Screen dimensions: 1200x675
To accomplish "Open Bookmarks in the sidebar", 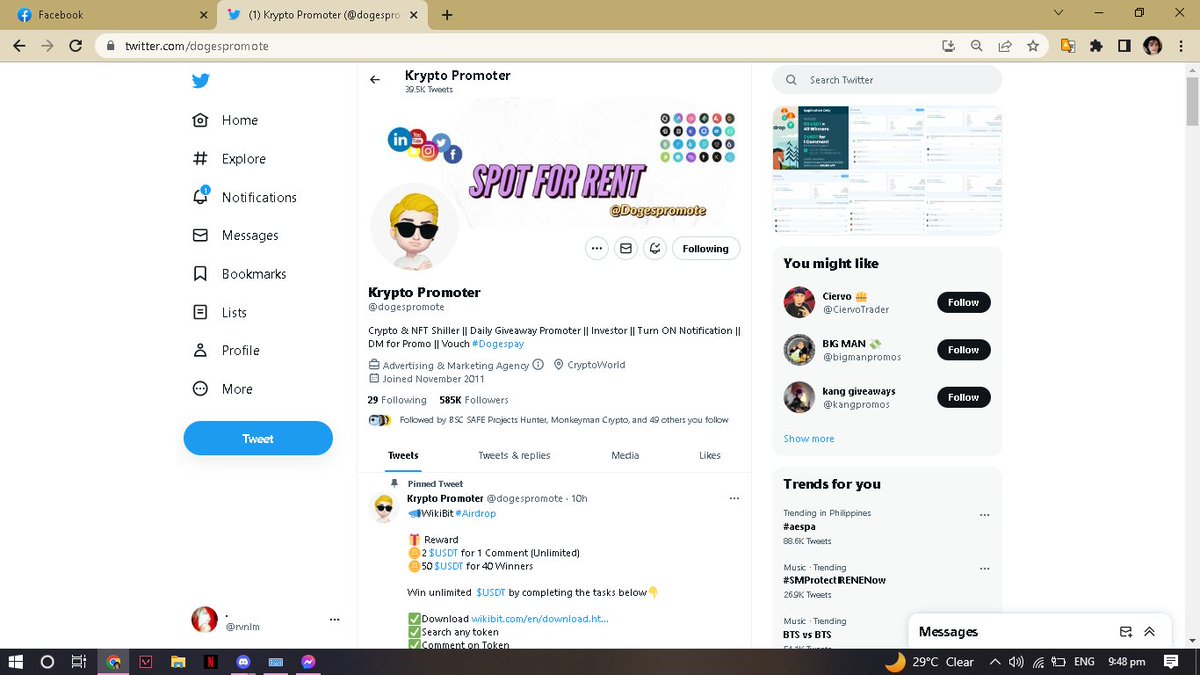I will 239,274.
